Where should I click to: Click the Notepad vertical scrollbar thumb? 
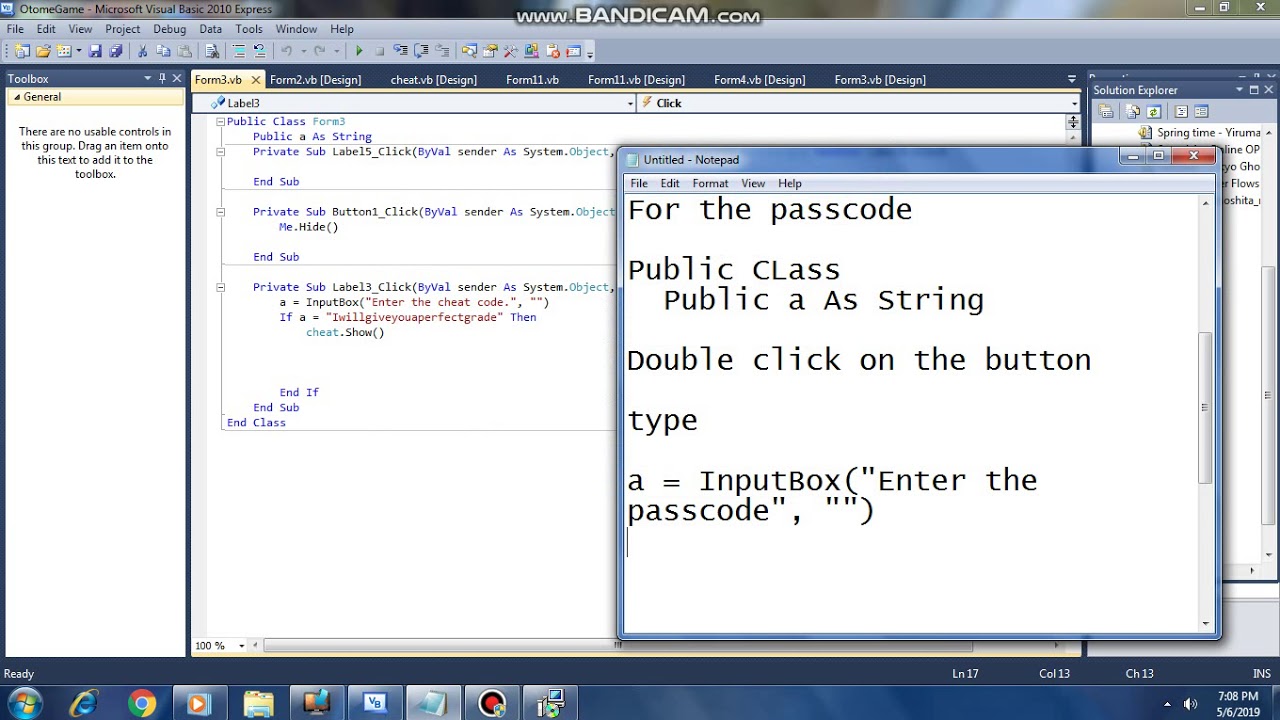[x=1205, y=408]
